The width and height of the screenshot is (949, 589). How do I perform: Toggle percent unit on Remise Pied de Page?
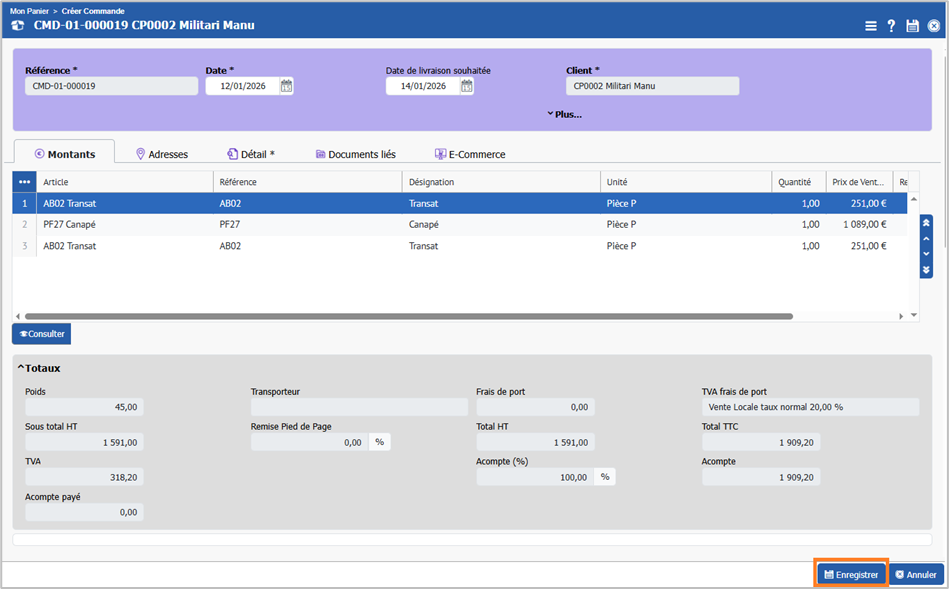(x=380, y=442)
